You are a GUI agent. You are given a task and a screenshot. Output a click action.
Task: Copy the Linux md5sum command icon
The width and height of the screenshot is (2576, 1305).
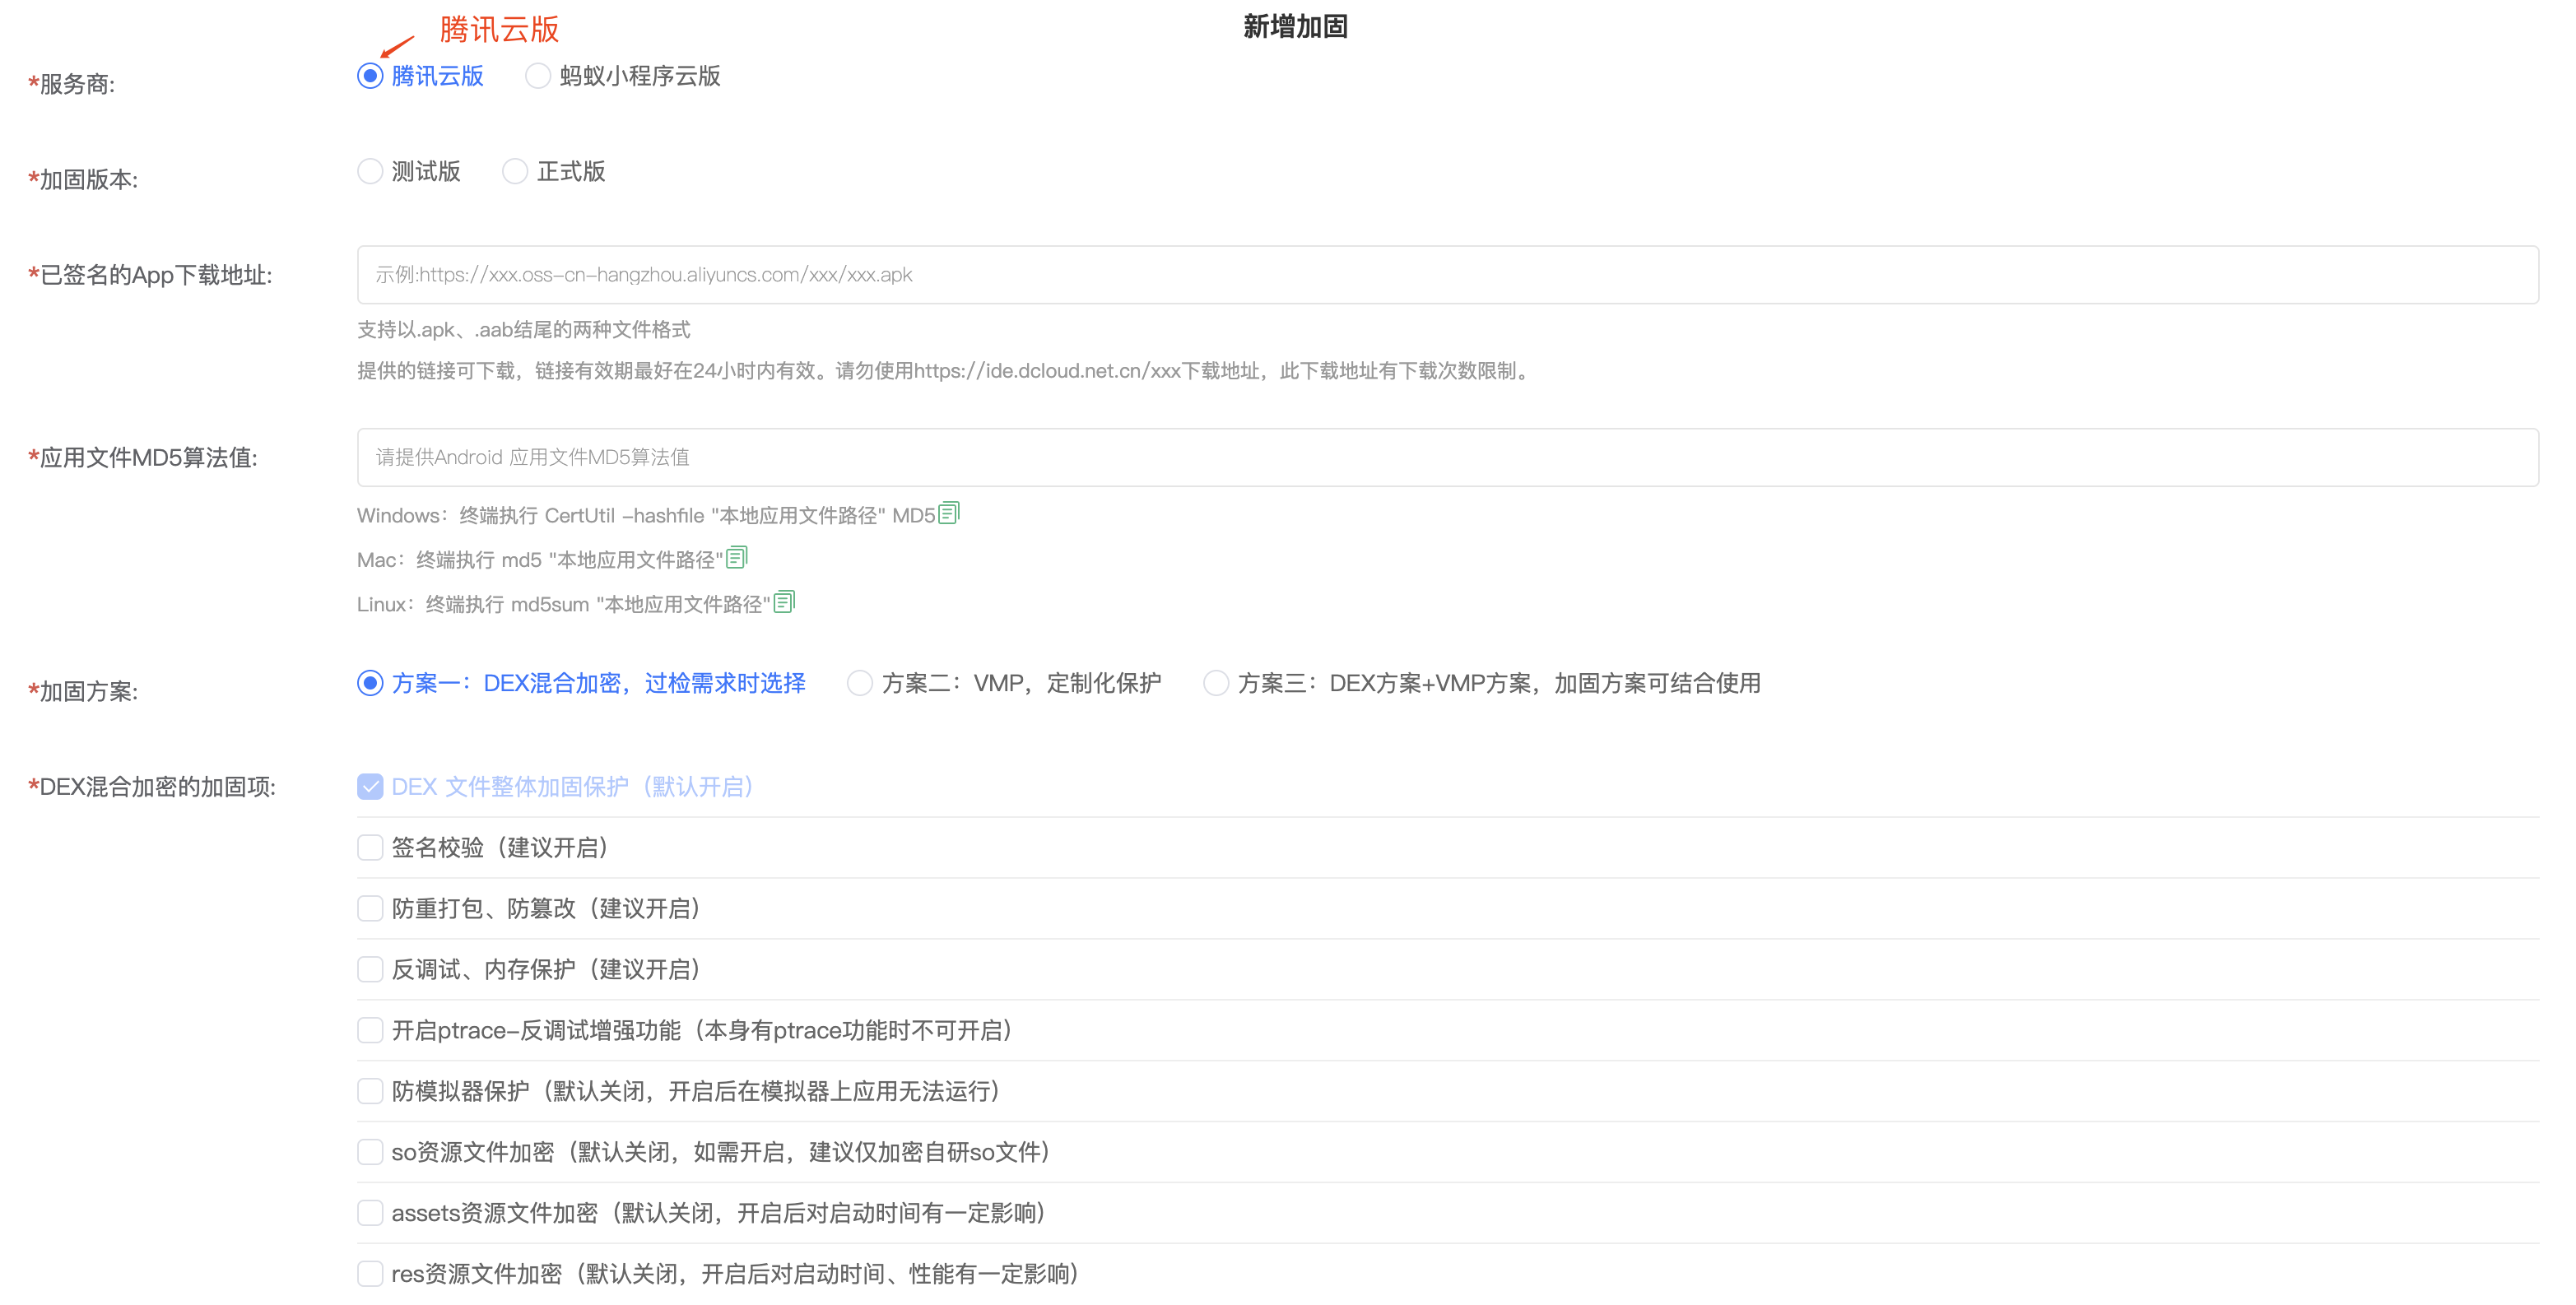point(785,601)
